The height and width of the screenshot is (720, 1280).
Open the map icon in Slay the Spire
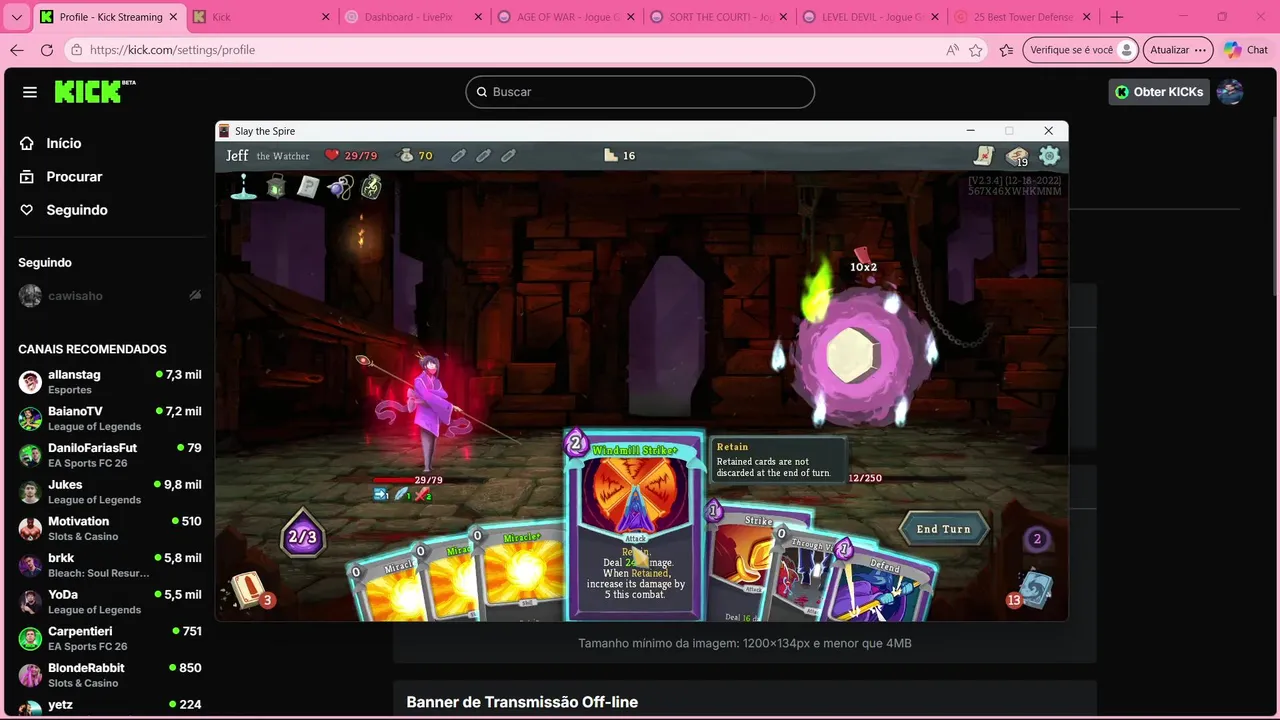(984, 155)
